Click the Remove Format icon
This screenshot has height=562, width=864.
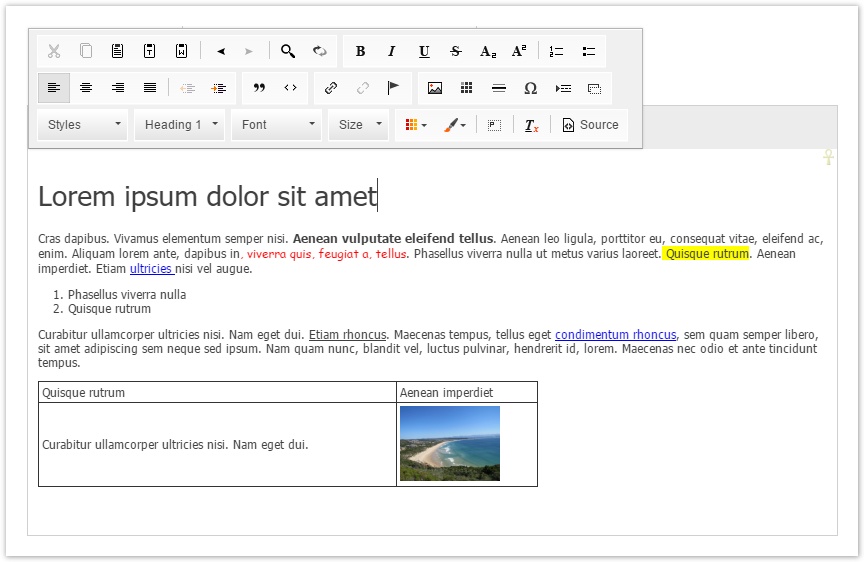(x=532, y=125)
